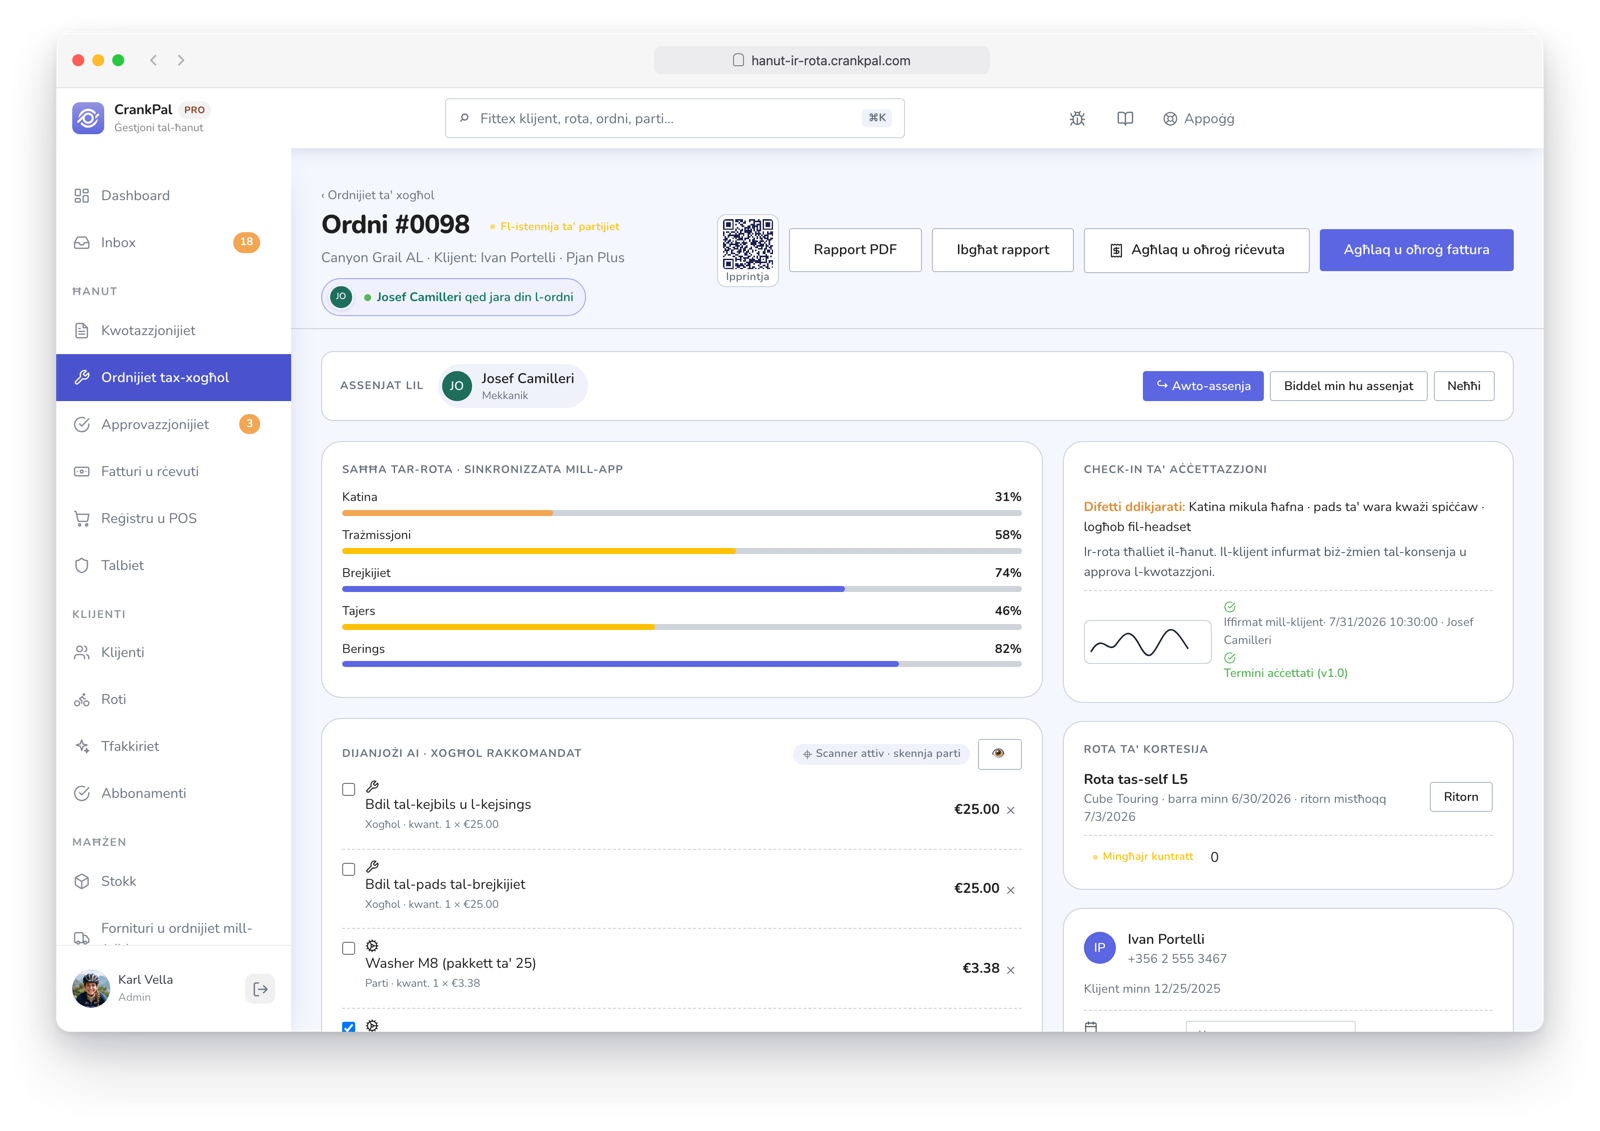This screenshot has width=1600, height=1131.
Task: Click the QR code Ipprintja thumbnail
Action: tap(748, 250)
